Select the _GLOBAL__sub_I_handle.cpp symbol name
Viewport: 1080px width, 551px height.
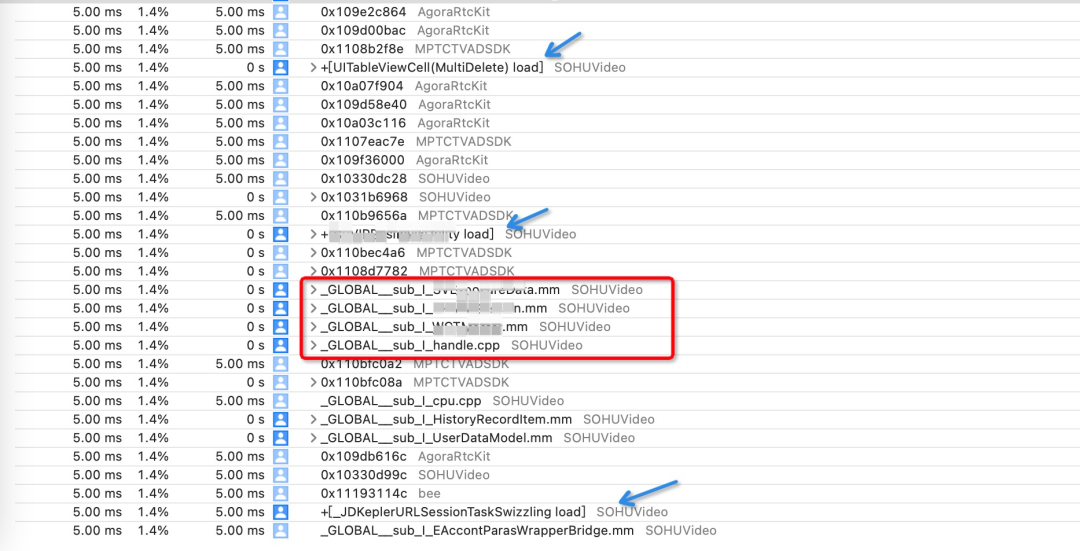pyautogui.click(x=411, y=345)
